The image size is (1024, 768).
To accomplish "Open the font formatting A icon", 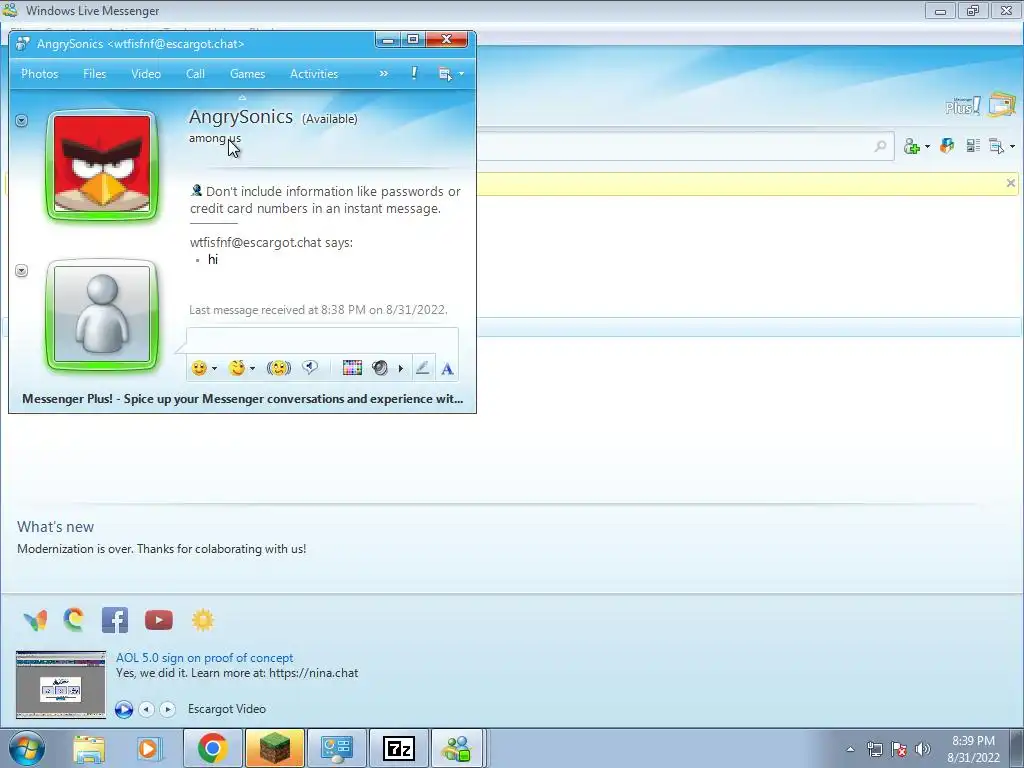I will click(447, 369).
